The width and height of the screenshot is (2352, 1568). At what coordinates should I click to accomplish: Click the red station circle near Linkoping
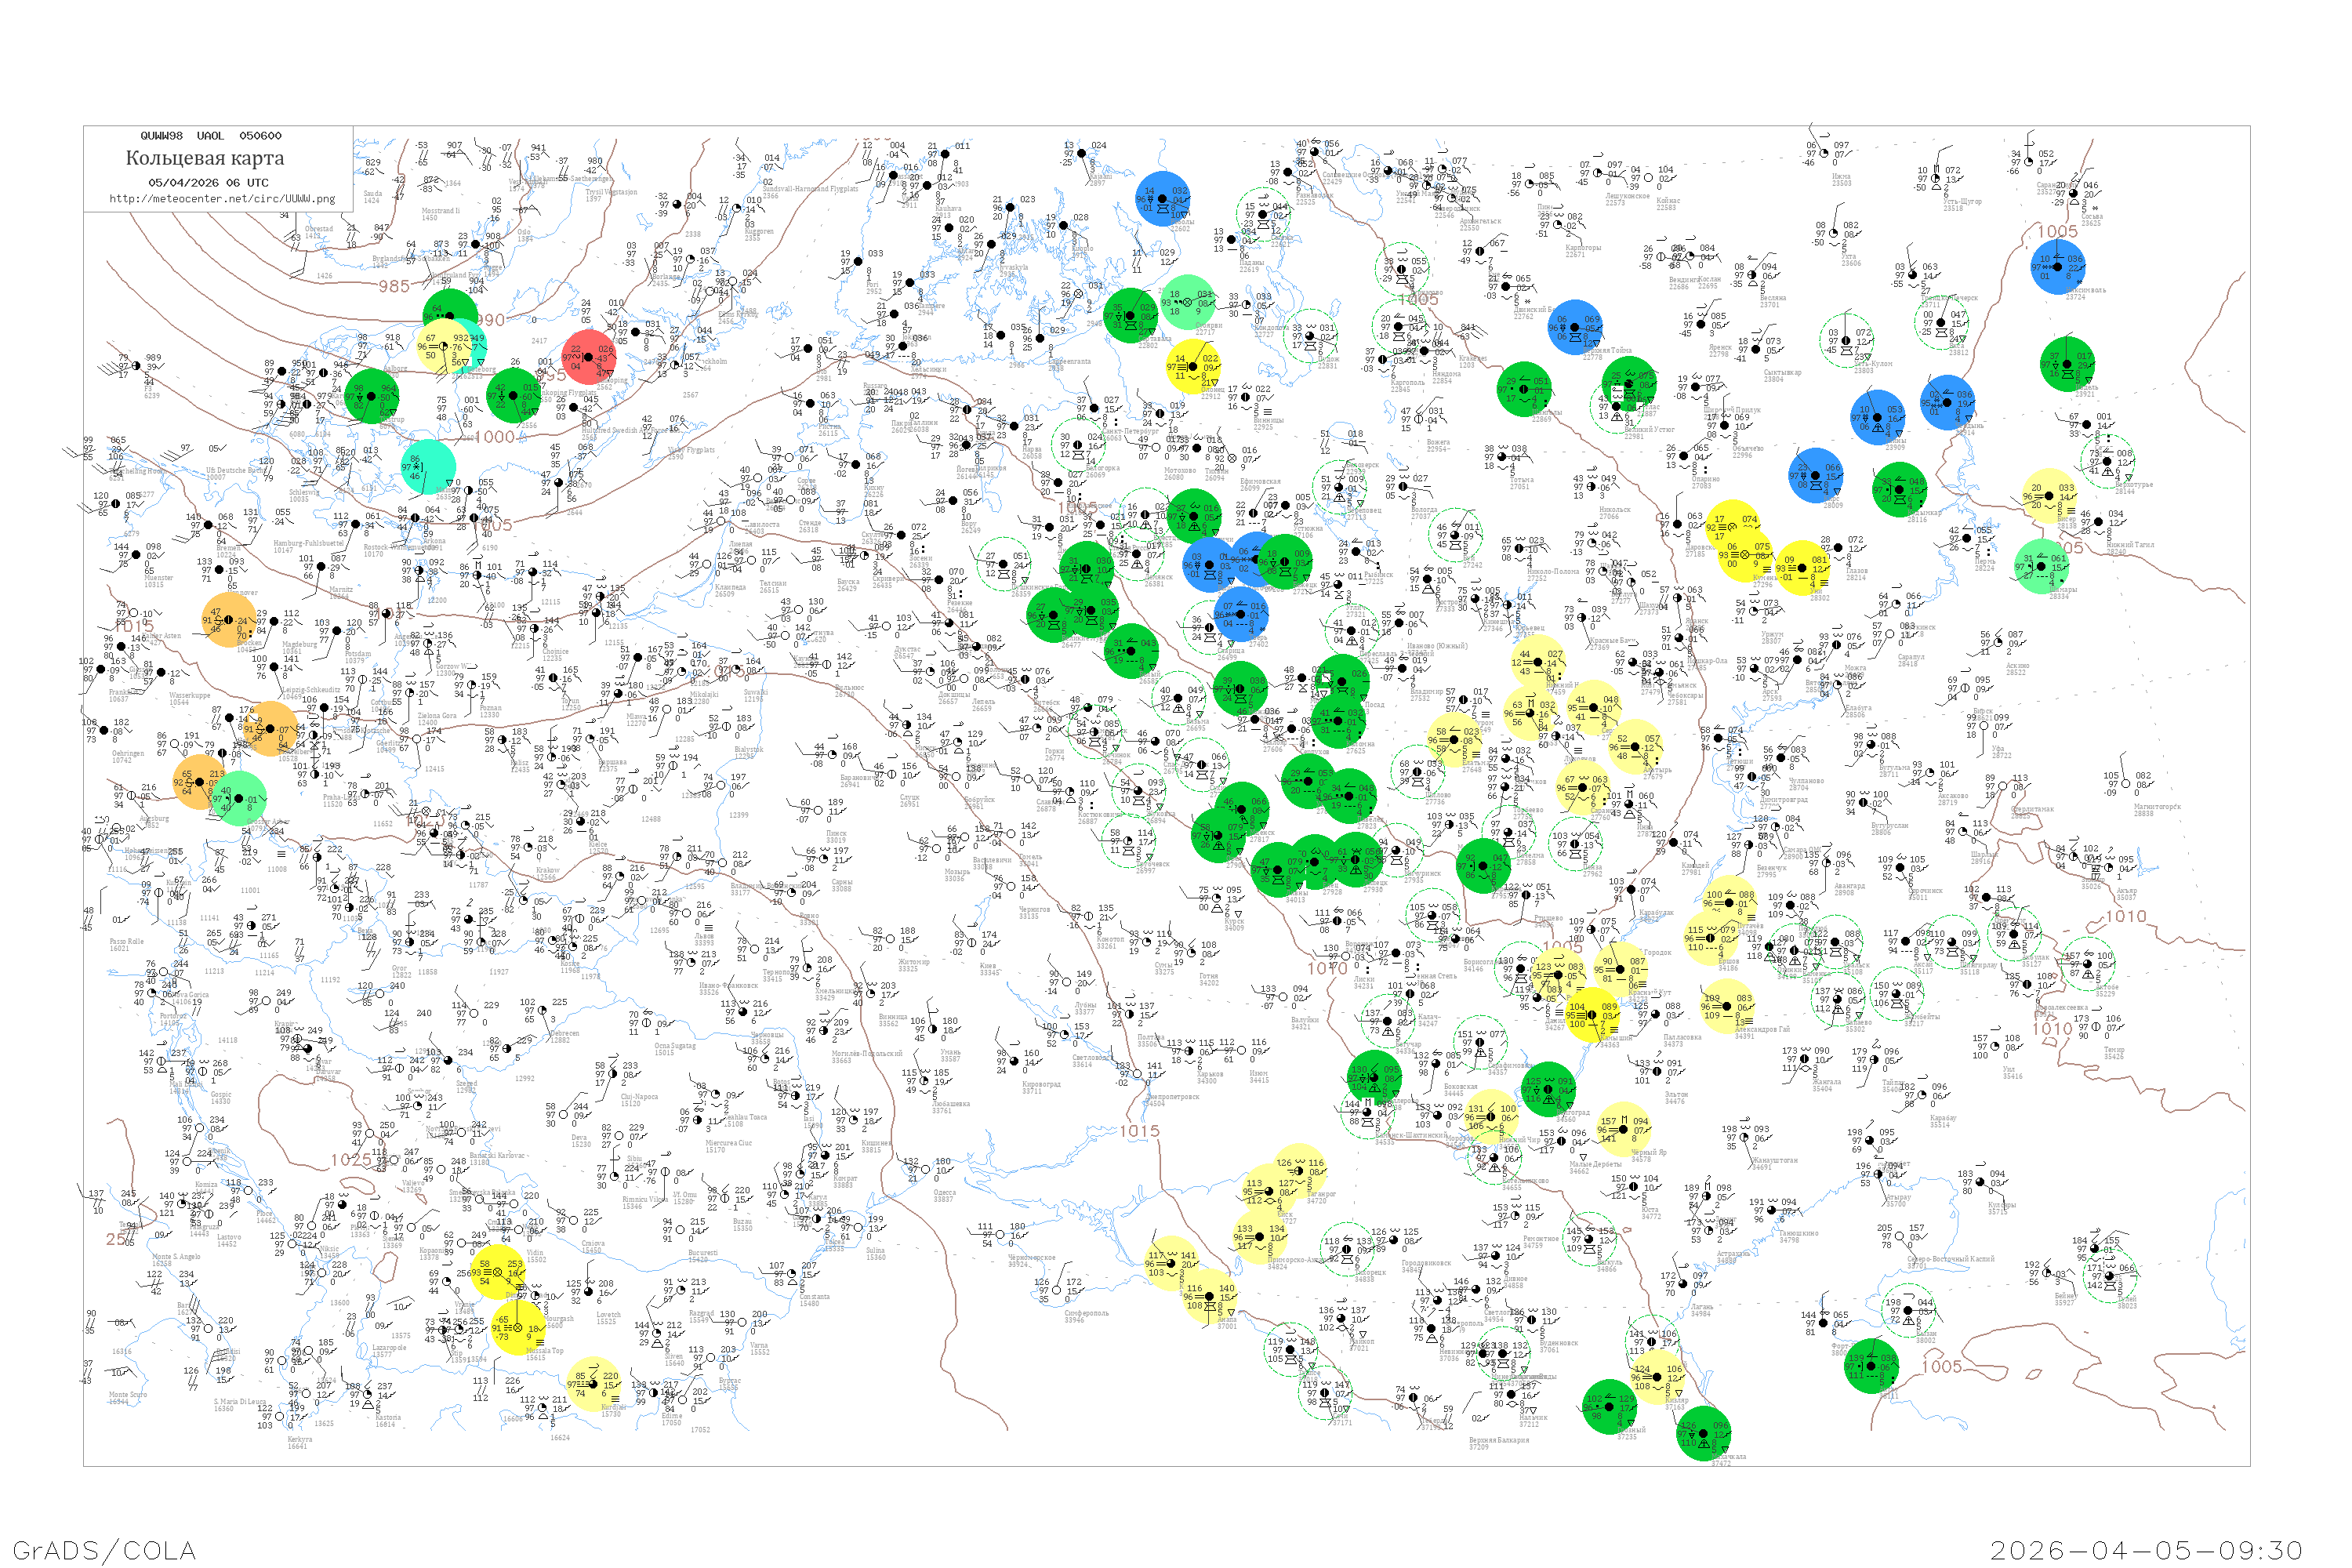(x=589, y=357)
